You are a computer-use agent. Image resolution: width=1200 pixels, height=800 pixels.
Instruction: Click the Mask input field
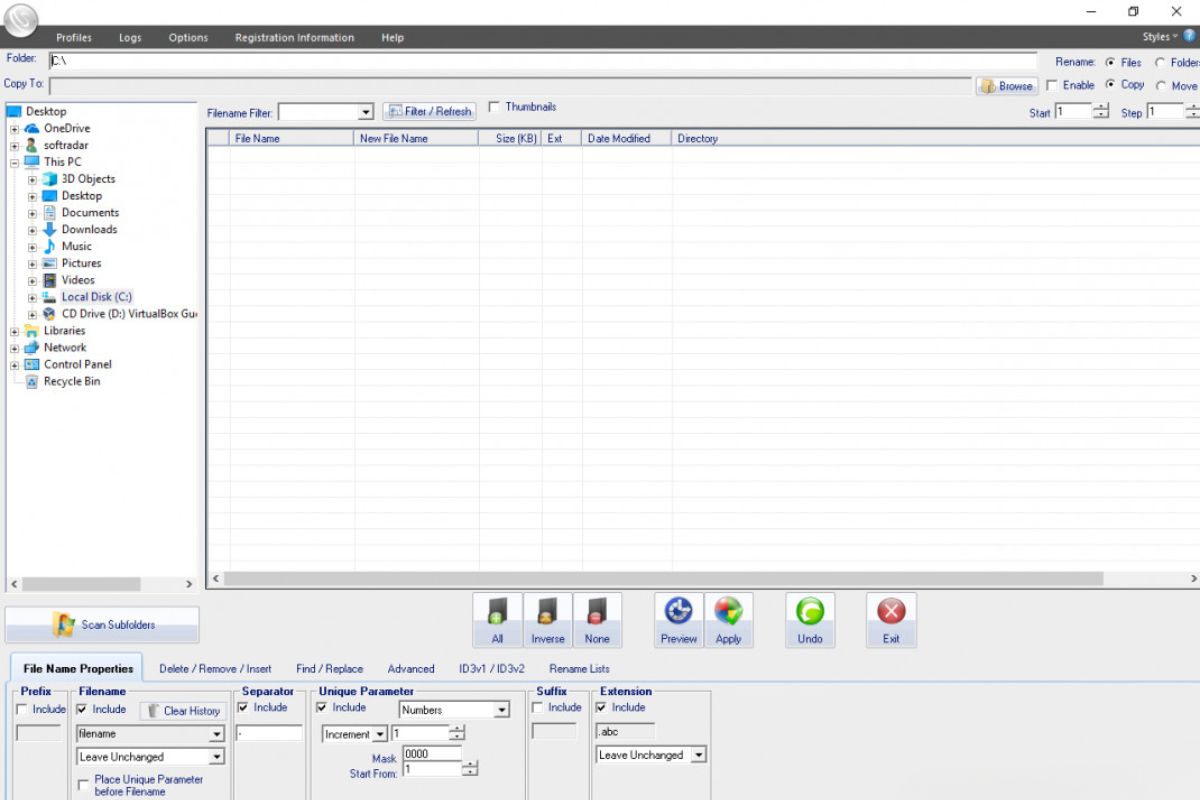pyautogui.click(x=432, y=754)
